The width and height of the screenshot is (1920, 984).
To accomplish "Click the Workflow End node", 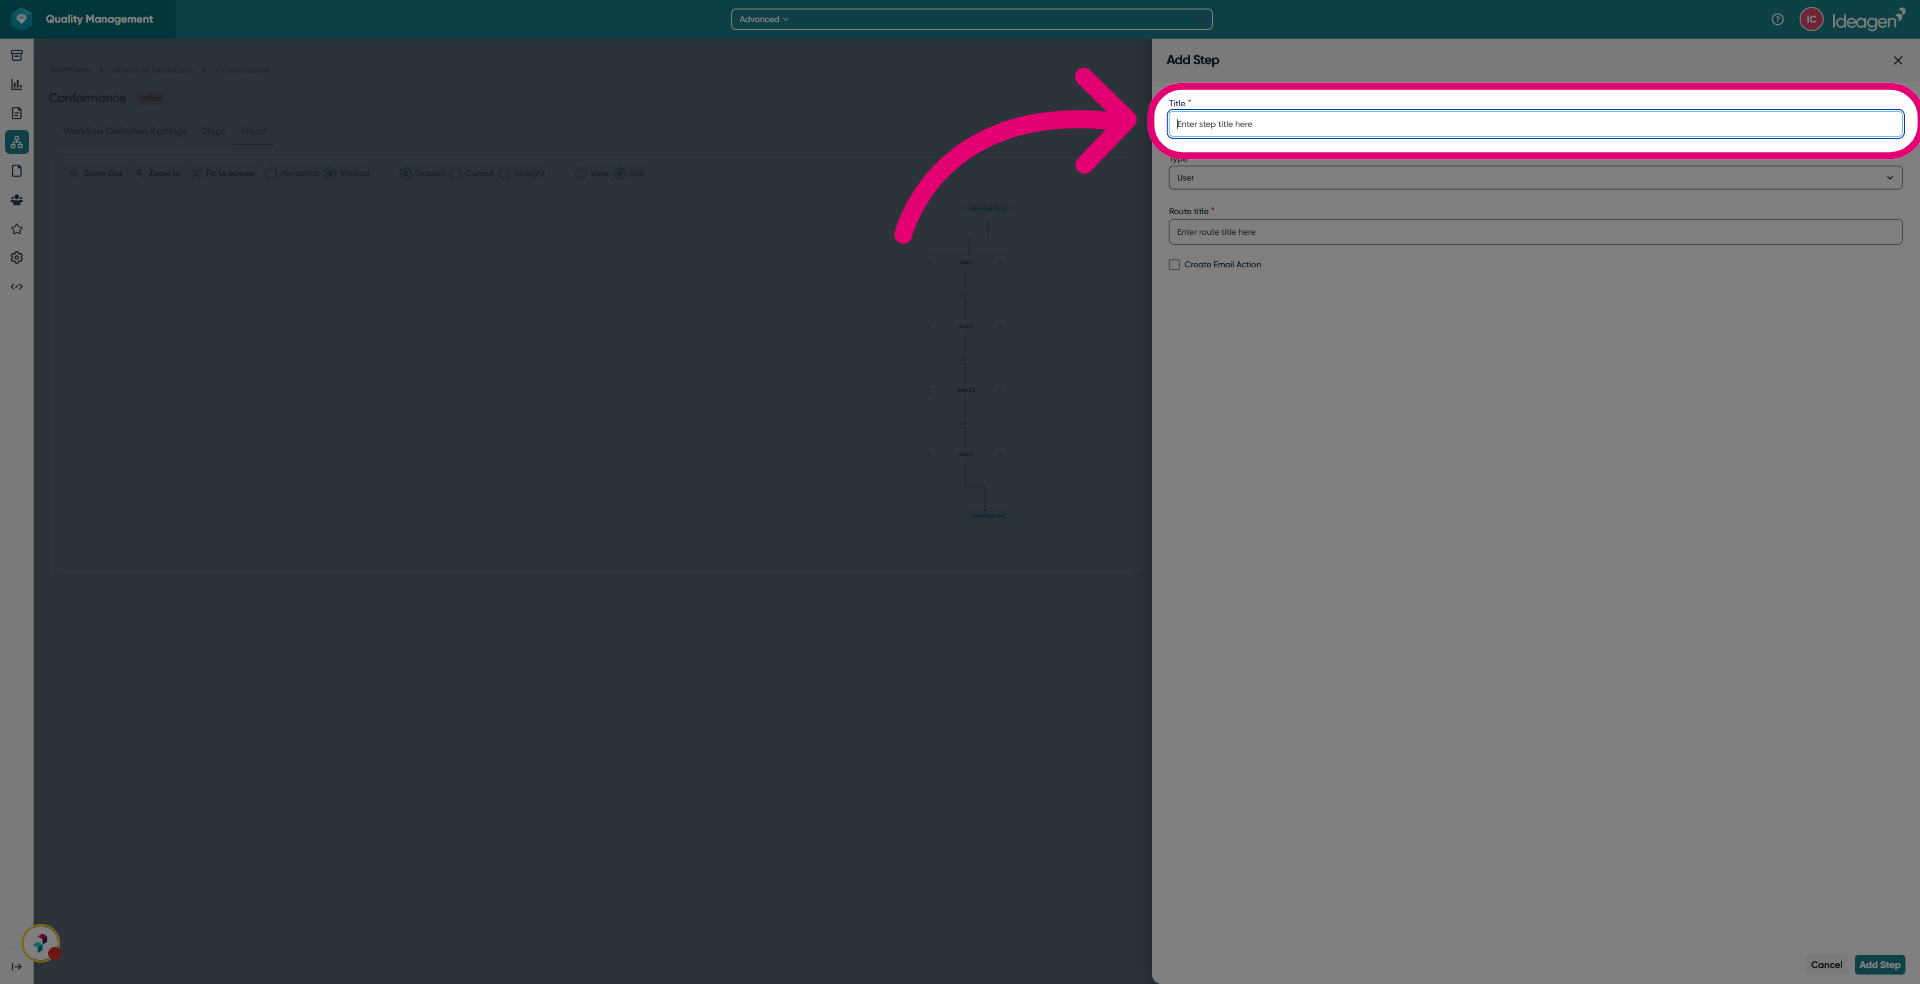I will coord(988,516).
